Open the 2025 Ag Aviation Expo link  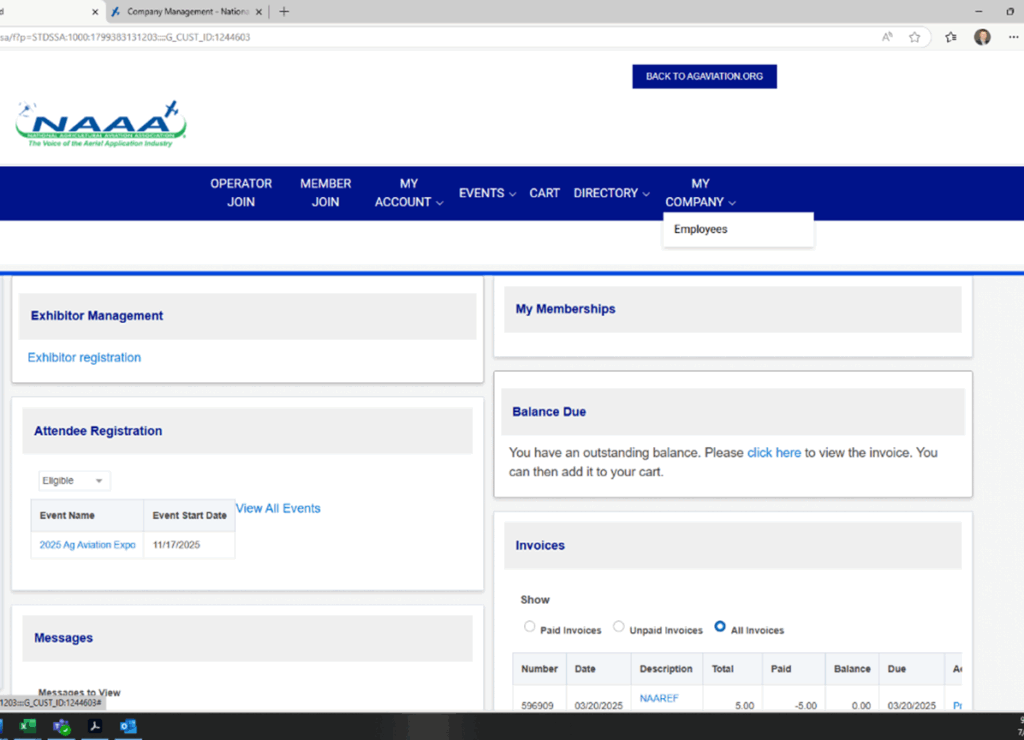pos(88,545)
